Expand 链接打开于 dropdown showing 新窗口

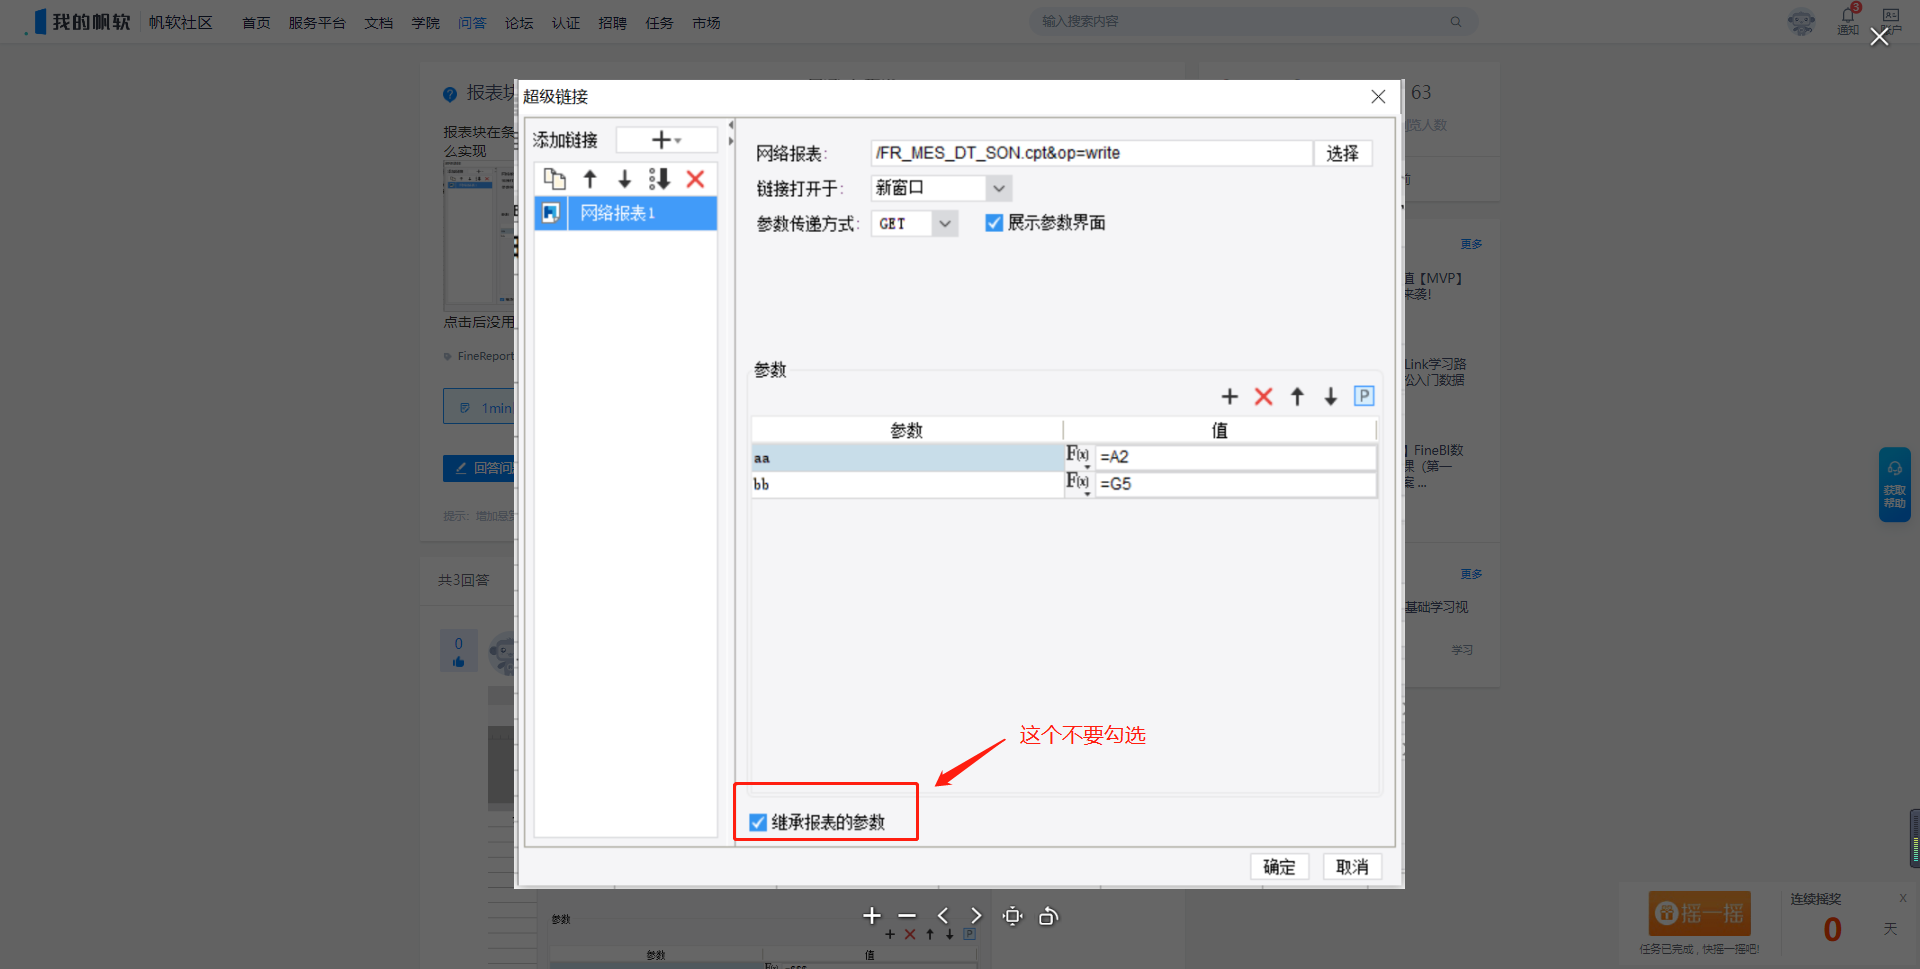point(998,188)
